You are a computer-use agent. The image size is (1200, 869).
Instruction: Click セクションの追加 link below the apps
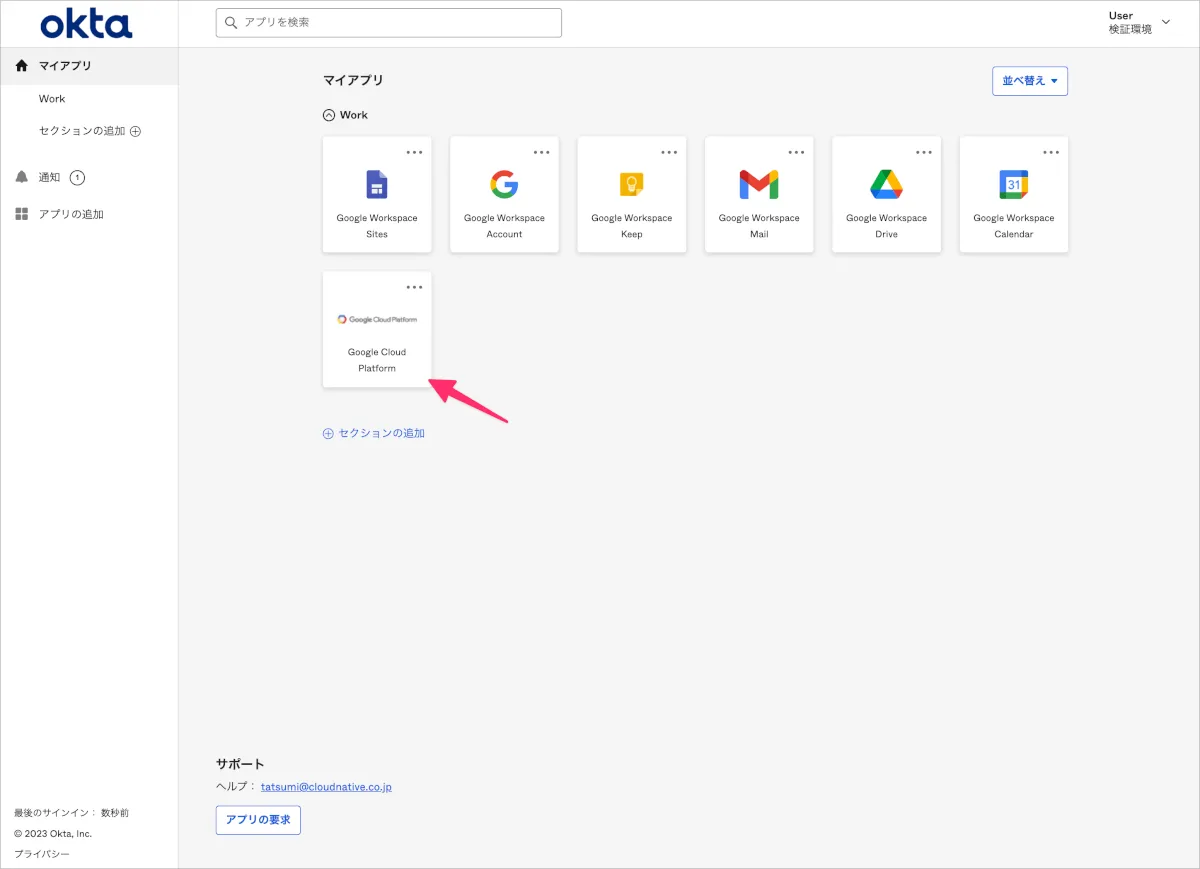coord(374,433)
